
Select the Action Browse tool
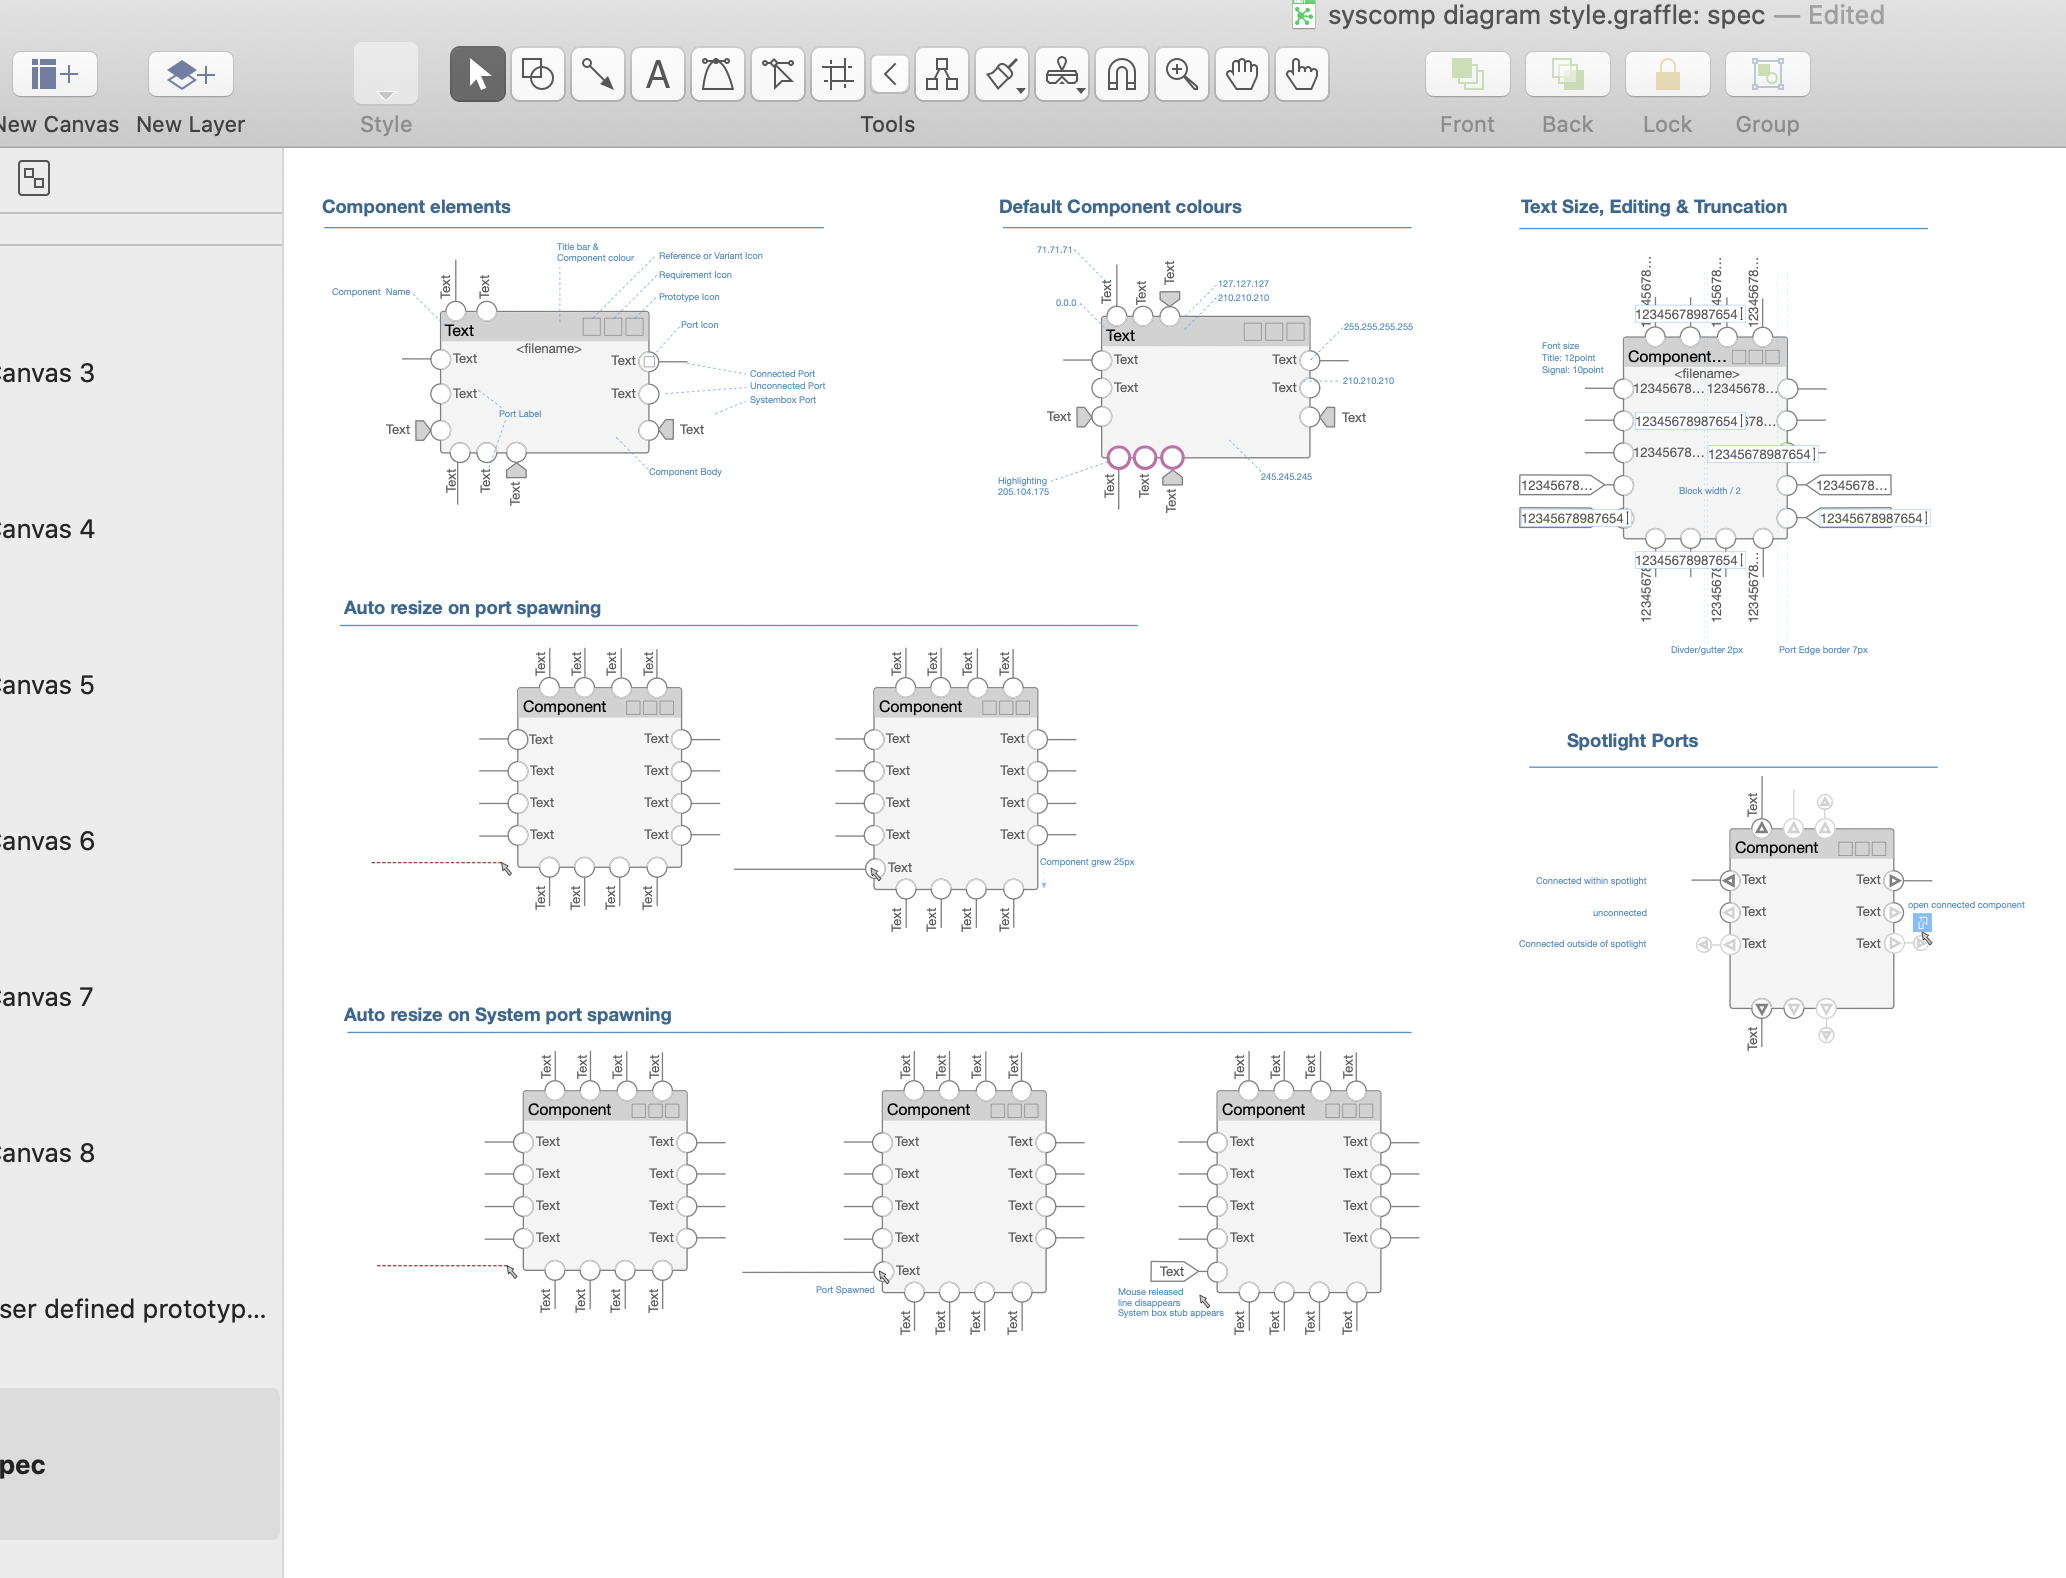[x=1302, y=75]
